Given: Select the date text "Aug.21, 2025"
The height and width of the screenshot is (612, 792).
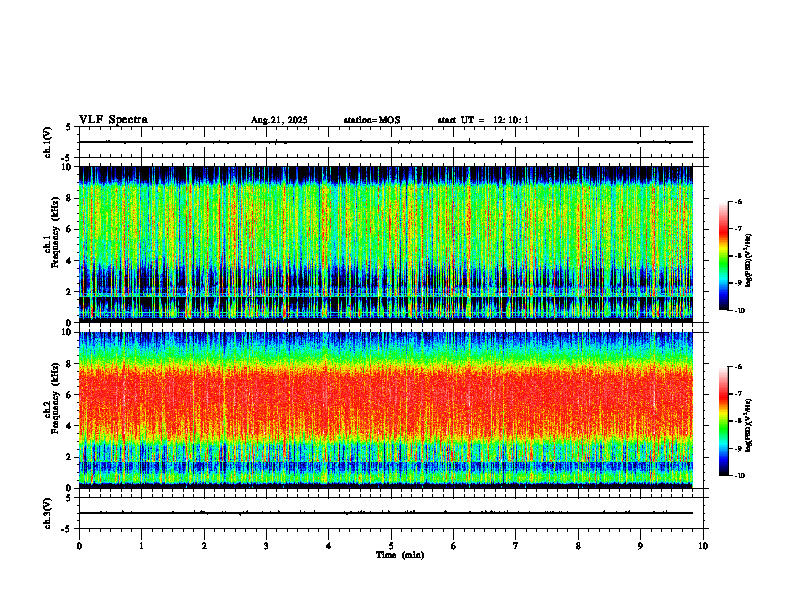Looking at the screenshot, I should point(279,120).
